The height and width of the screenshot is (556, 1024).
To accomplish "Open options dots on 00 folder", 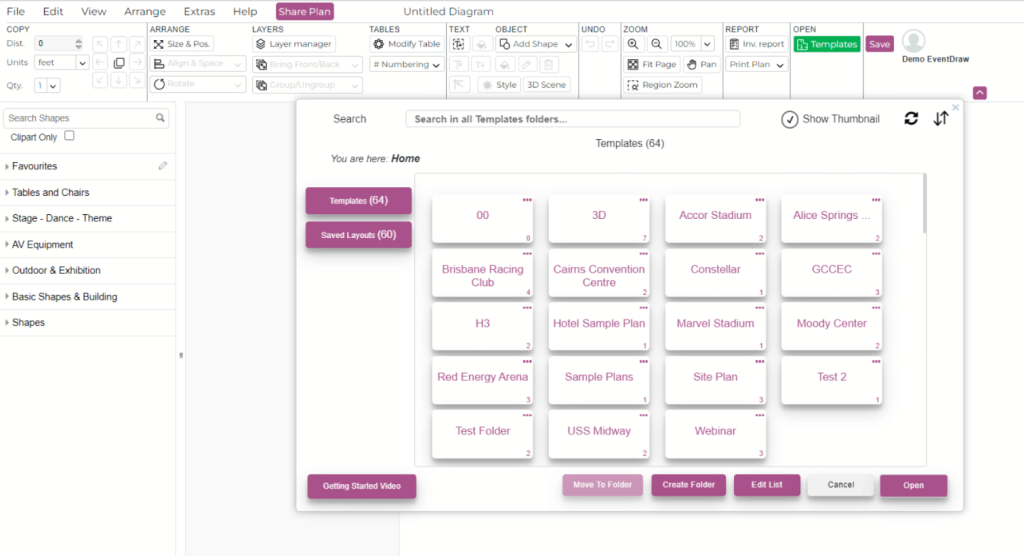I will 527,200.
